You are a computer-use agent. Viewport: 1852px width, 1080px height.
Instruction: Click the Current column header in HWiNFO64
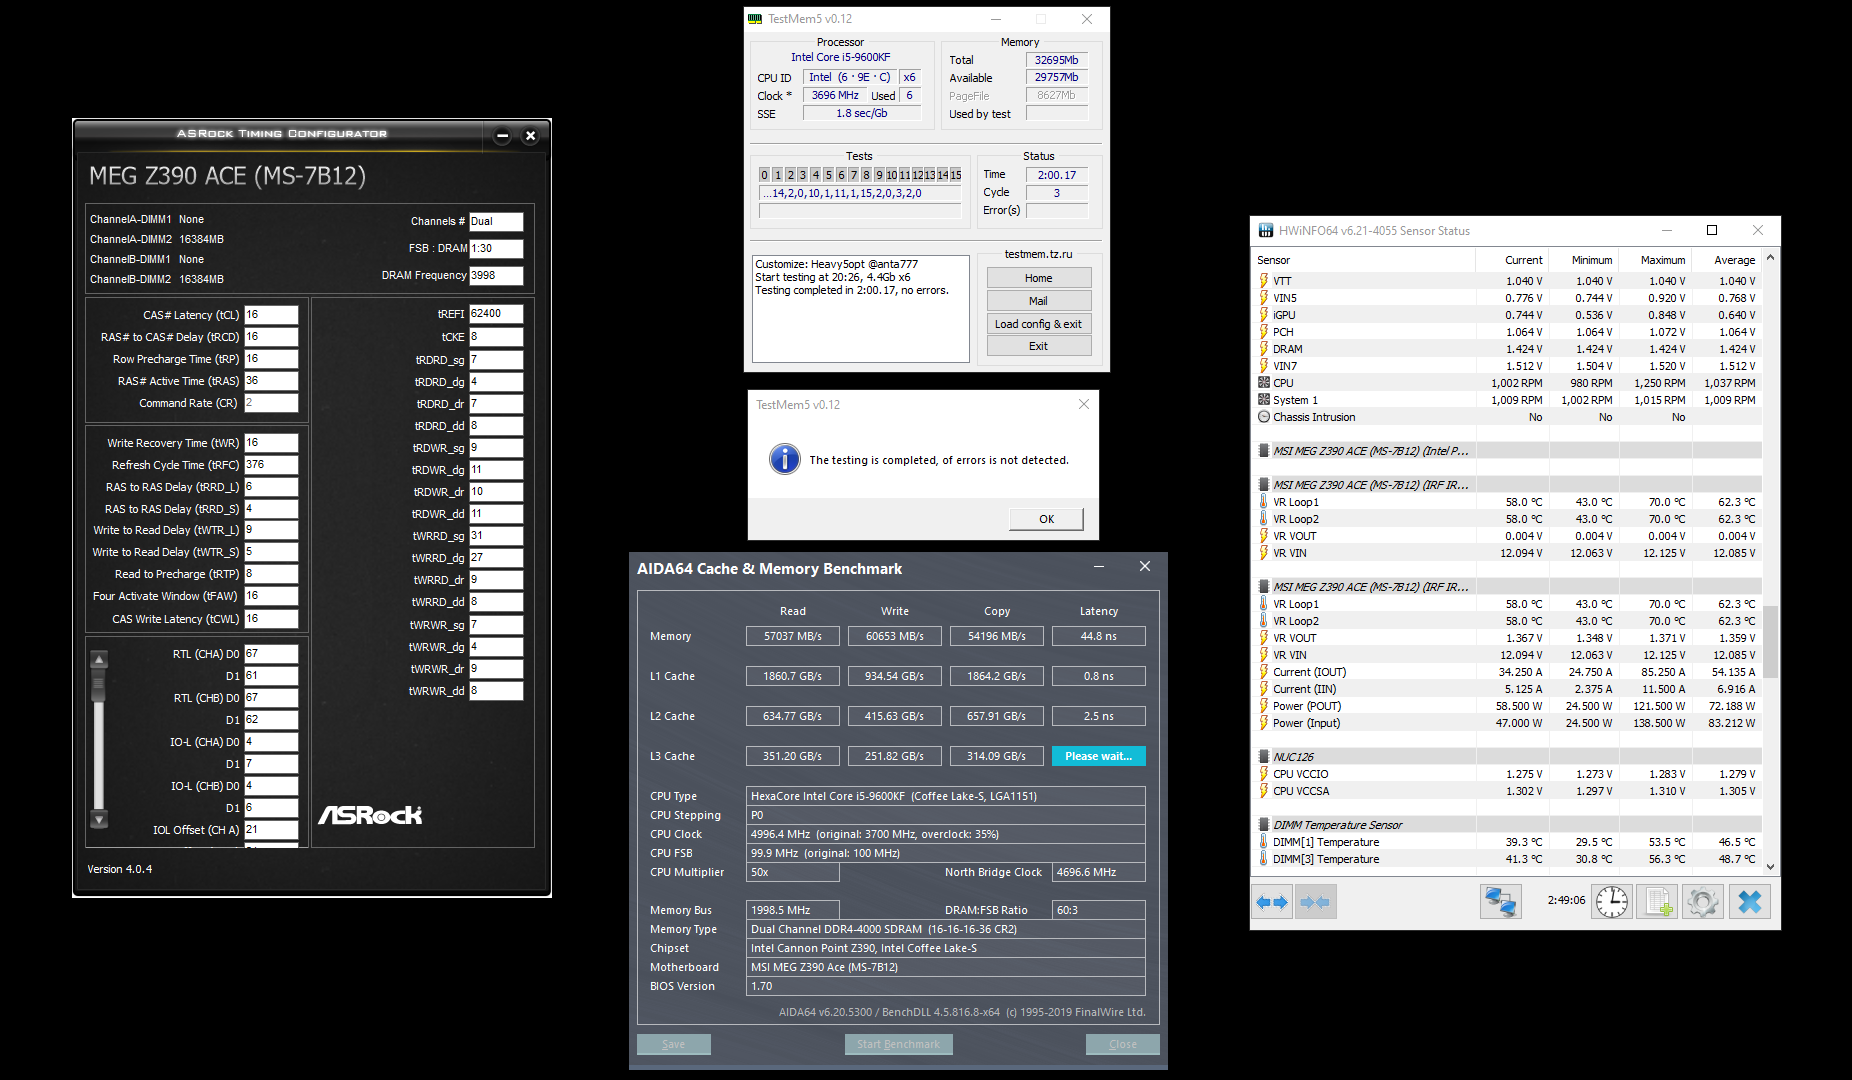point(1524,260)
